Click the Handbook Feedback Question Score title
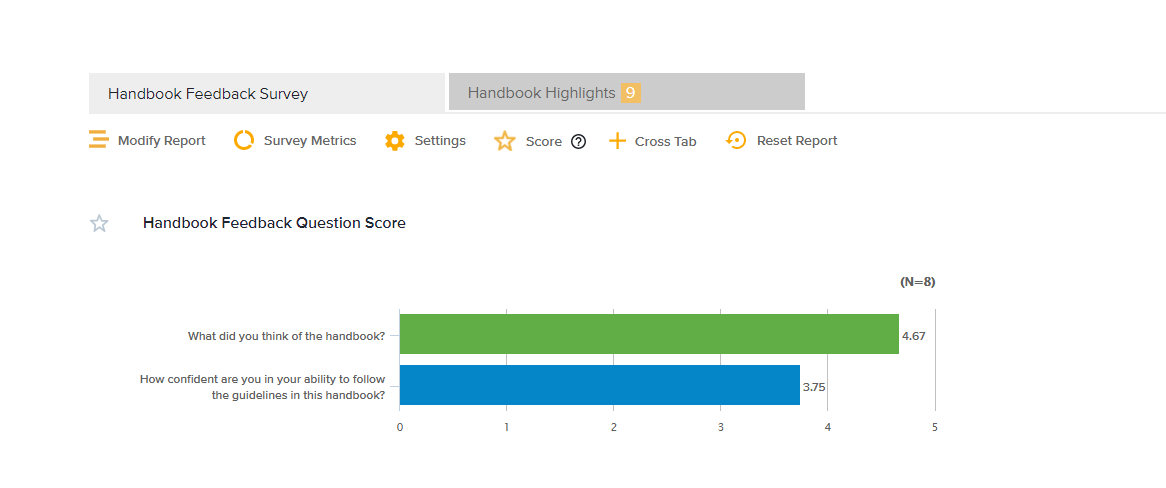The height and width of the screenshot is (488, 1166). (x=274, y=223)
